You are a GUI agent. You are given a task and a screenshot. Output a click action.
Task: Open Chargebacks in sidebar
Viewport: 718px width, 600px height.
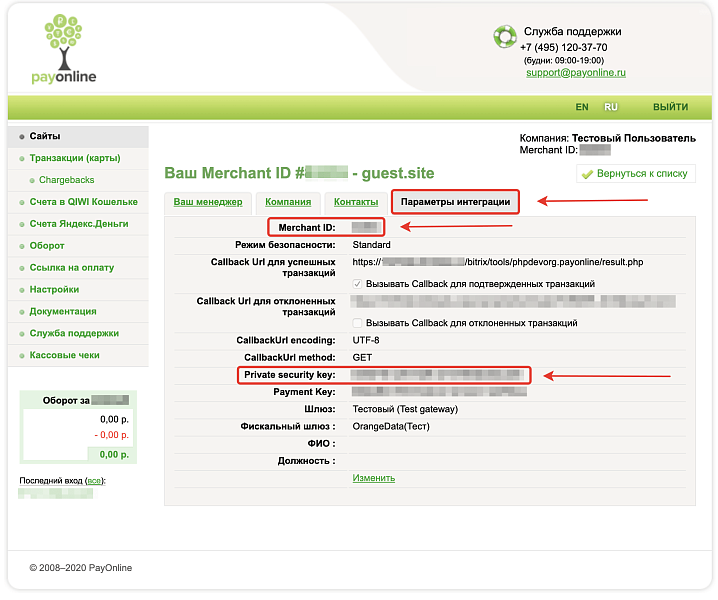click(x=67, y=180)
